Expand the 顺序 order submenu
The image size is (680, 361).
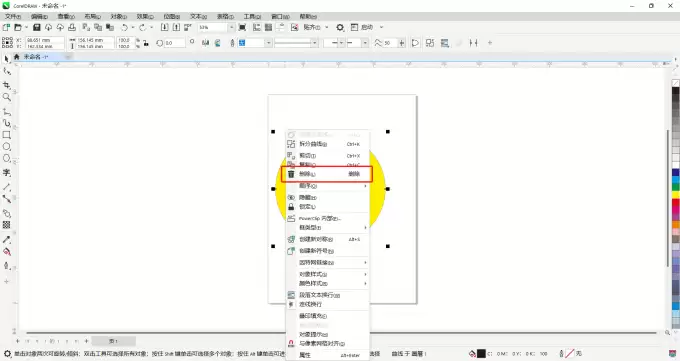tap(327, 186)
